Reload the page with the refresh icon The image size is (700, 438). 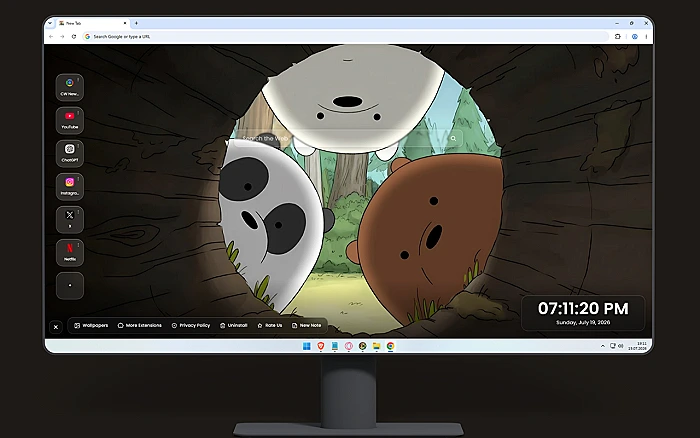pyautogui.click(x=74, y=37)
